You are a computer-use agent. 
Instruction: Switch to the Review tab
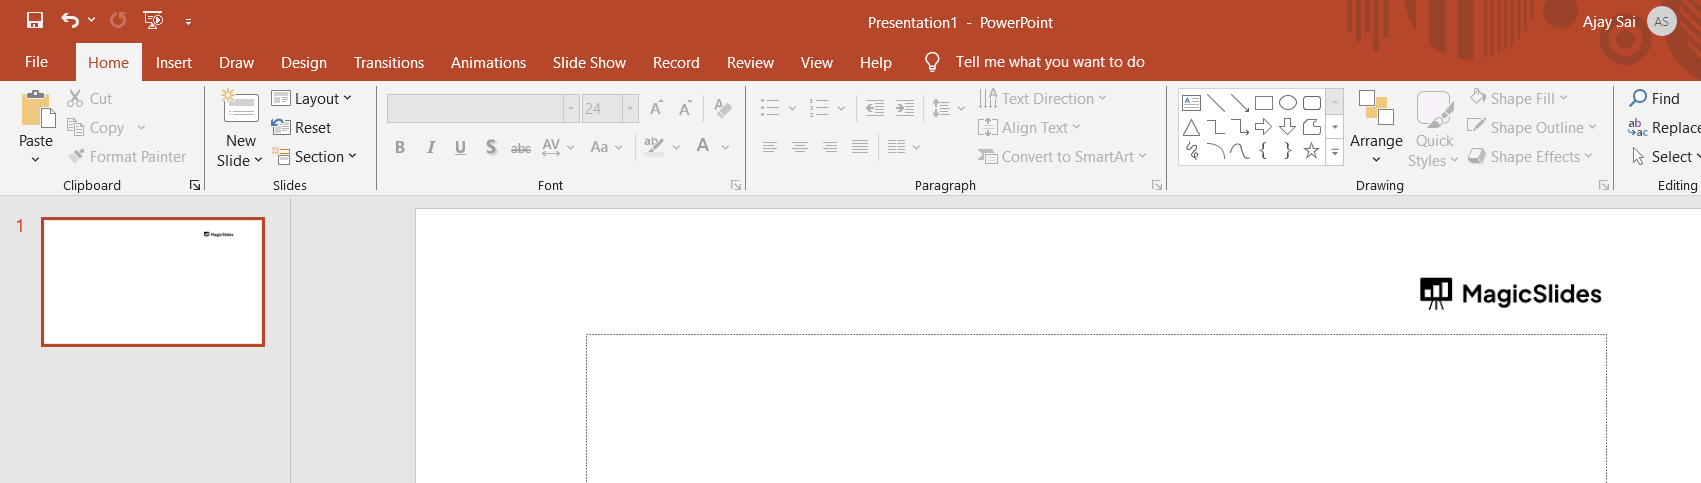[750, 62]
